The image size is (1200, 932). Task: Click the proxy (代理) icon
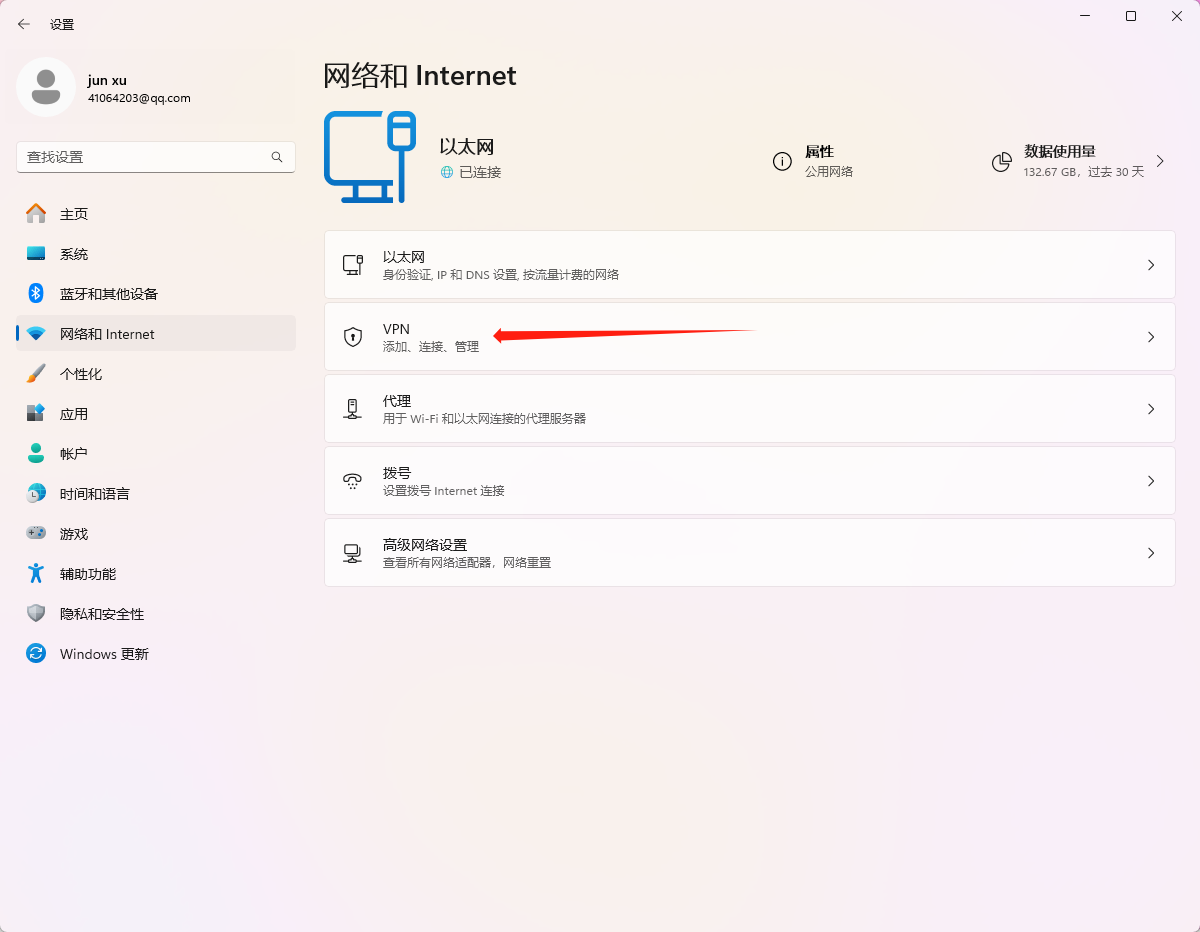point(352,409)
